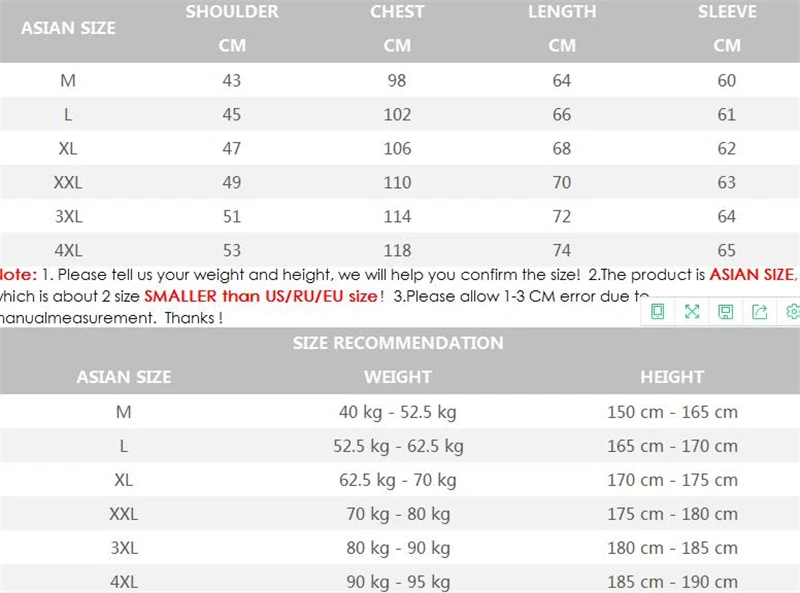
Task: Click the 62.5 kg - 70 kg weight cell
Action: click(398, 480)
